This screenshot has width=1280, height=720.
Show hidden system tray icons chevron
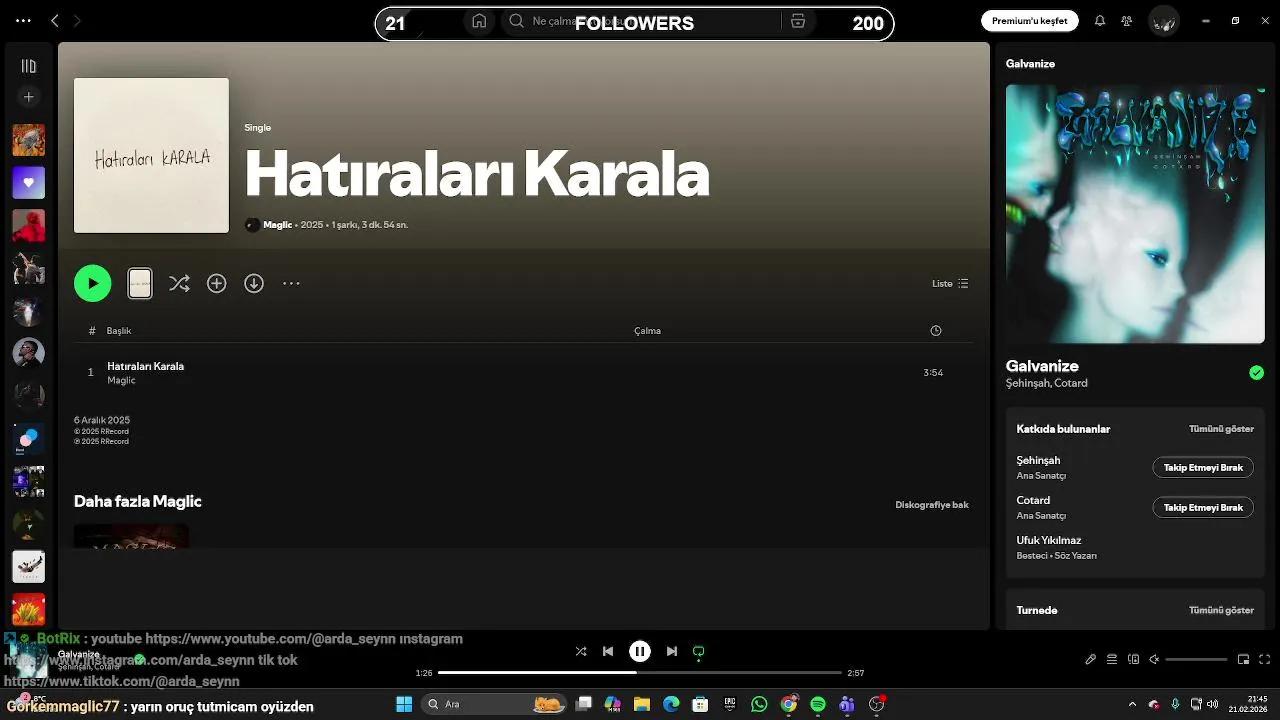1132,704
